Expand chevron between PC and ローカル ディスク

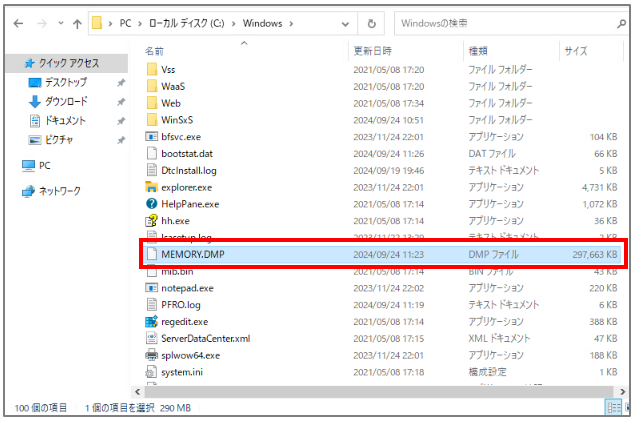click(x=140, y=24)
